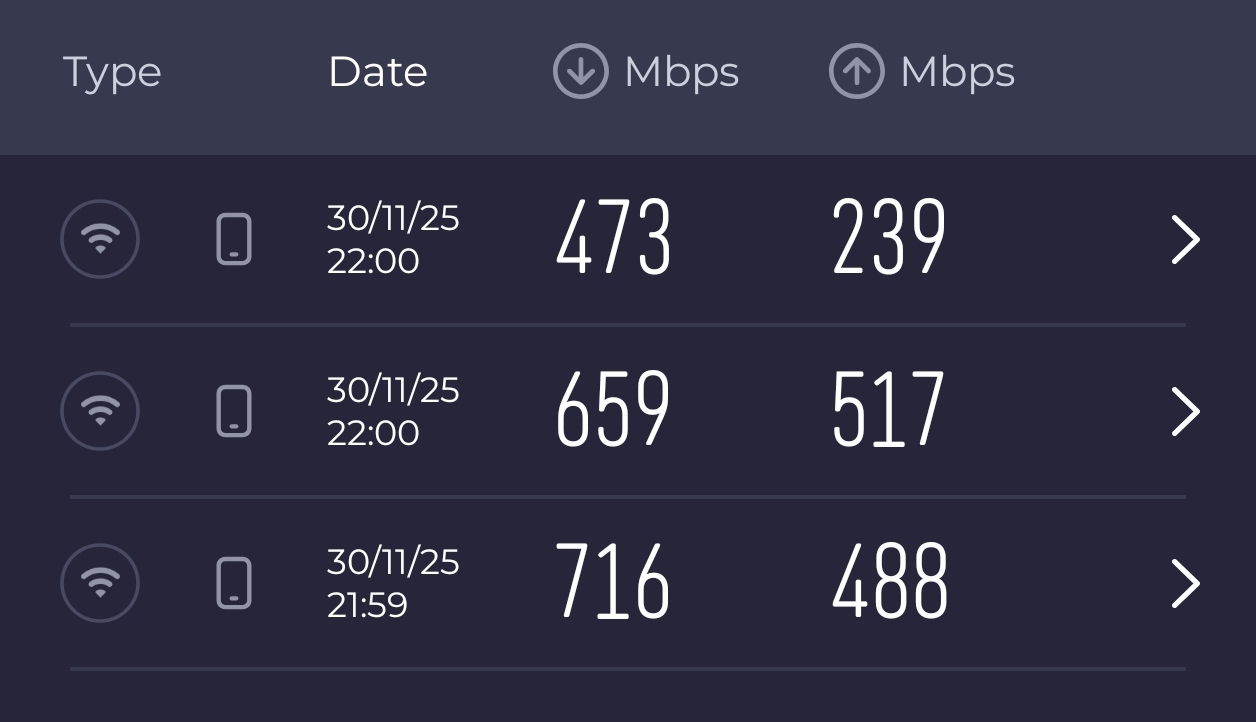
Task: Select the 517 upload speed value
Action: [888, 410]
